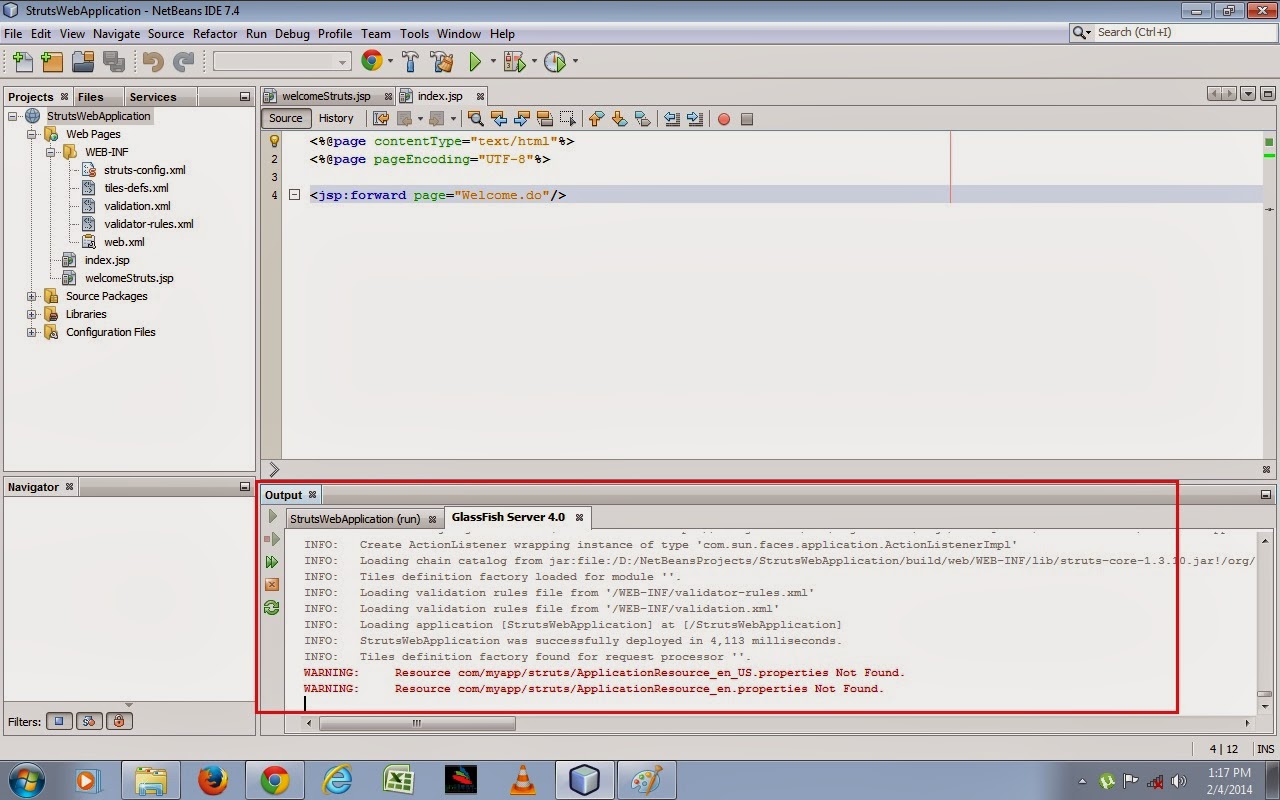1280x800 pixels.
Task: Collapse the StrutsWebApplication project node
Action: click(13, 116)
